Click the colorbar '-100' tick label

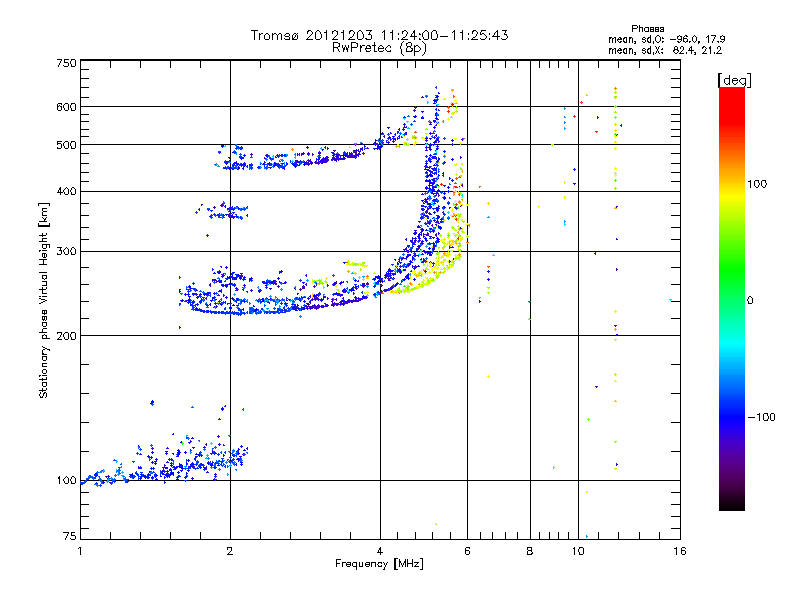761,417
